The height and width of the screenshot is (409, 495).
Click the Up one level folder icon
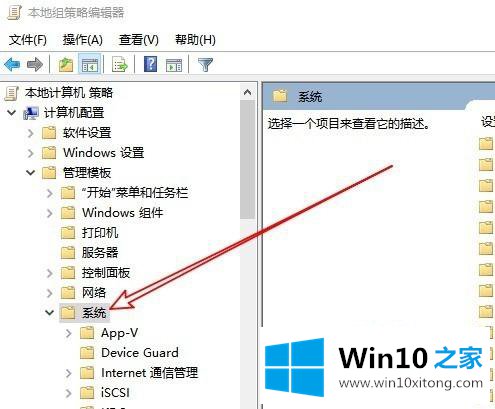click(66, 64)
